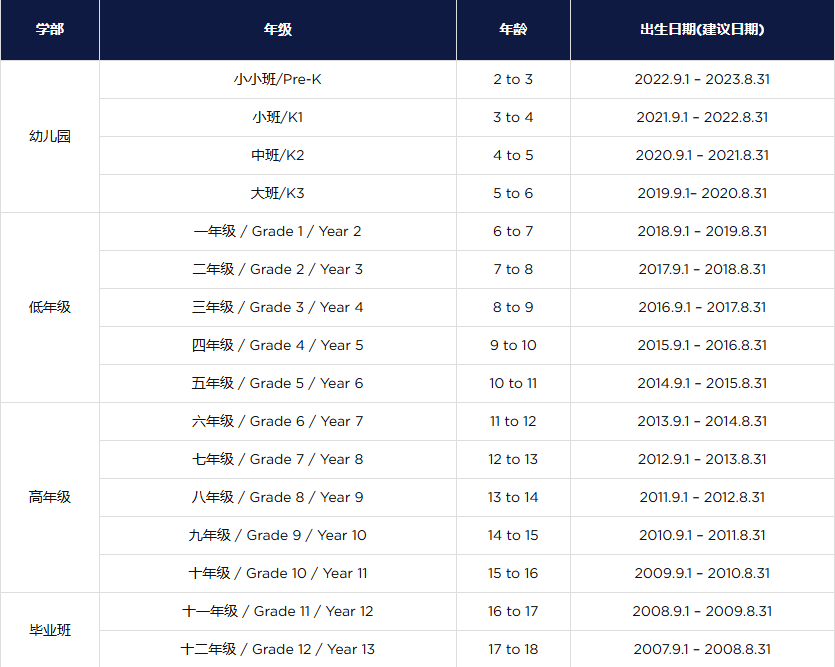Viewport: 835px width, 667px height.
Task: Click the 年龄 column header
Action: point(513,30)
